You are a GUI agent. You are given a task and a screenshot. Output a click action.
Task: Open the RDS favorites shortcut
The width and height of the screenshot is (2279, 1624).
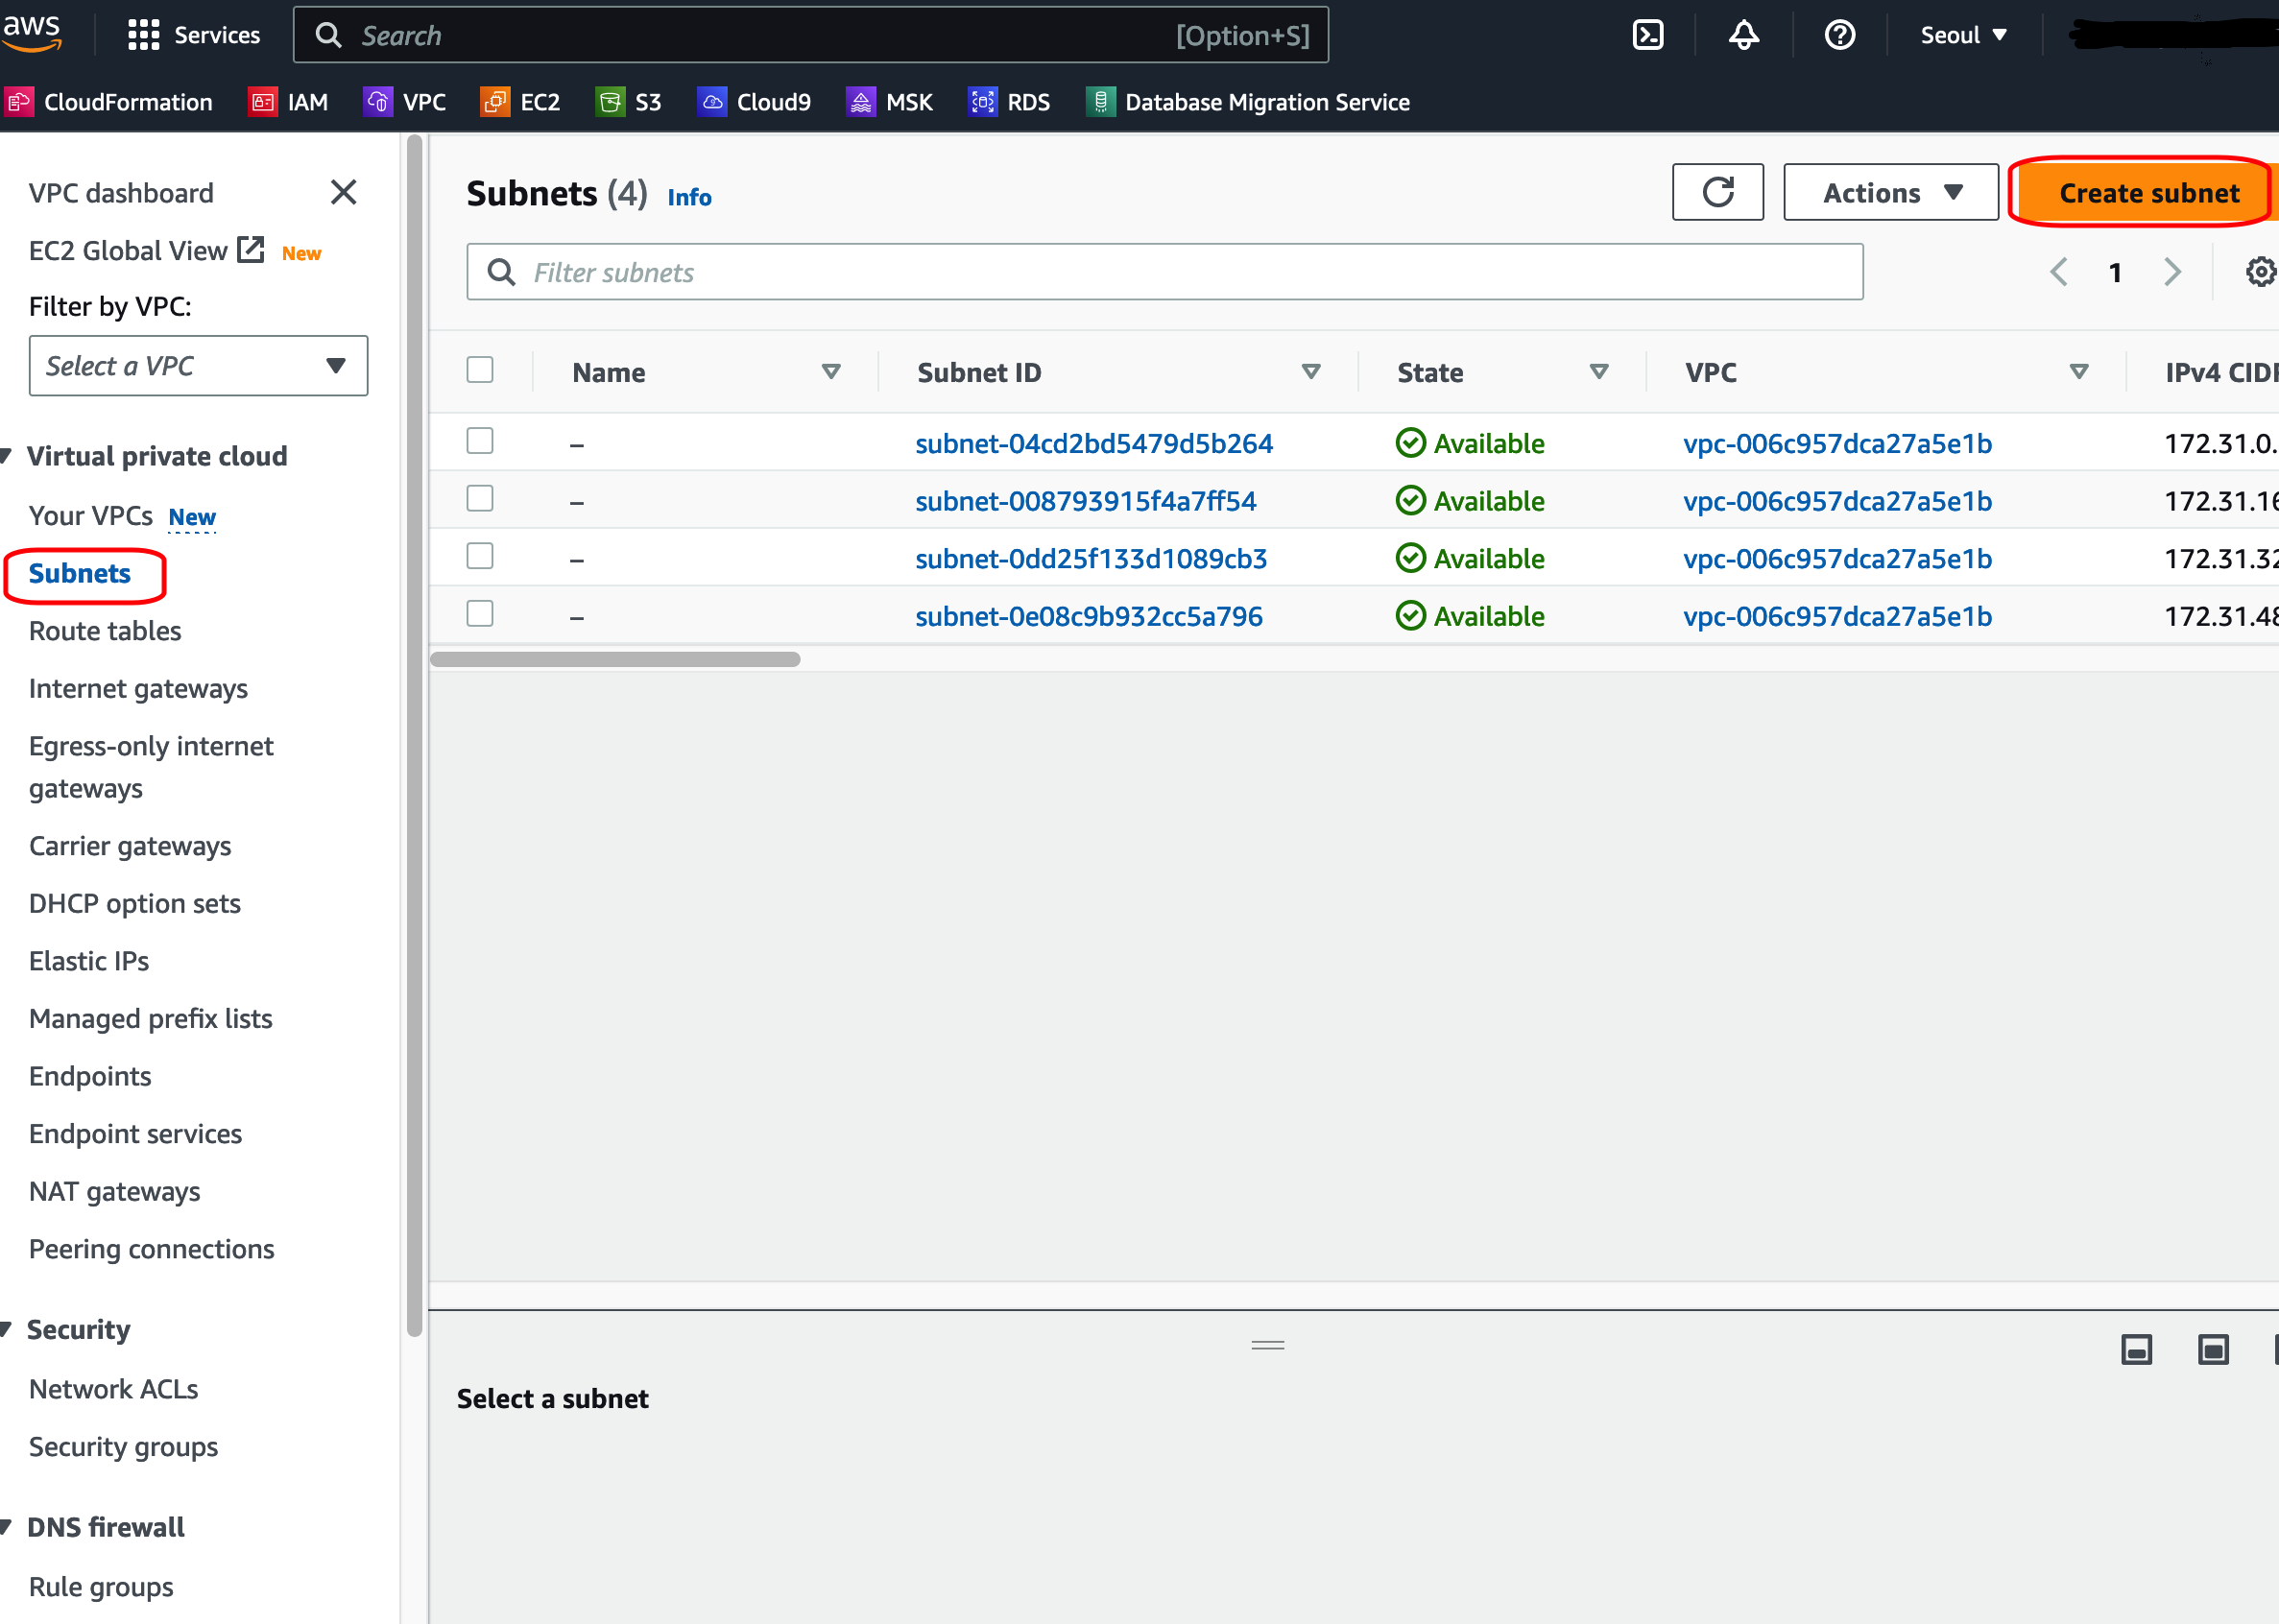pos(1009,102)
